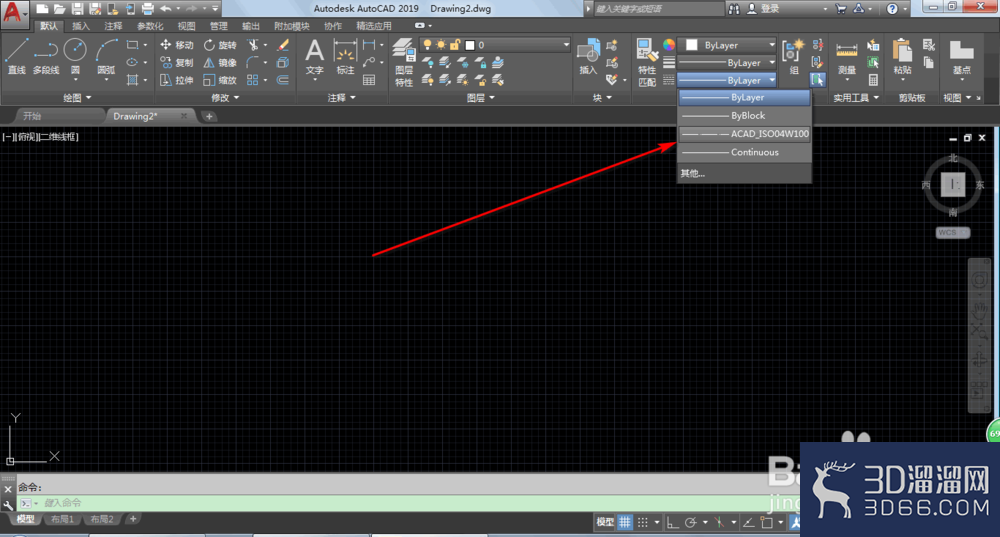Click the Paste (粘贴) tool
The height and width of the screenshot is (537, 1000).
point(902,56)
